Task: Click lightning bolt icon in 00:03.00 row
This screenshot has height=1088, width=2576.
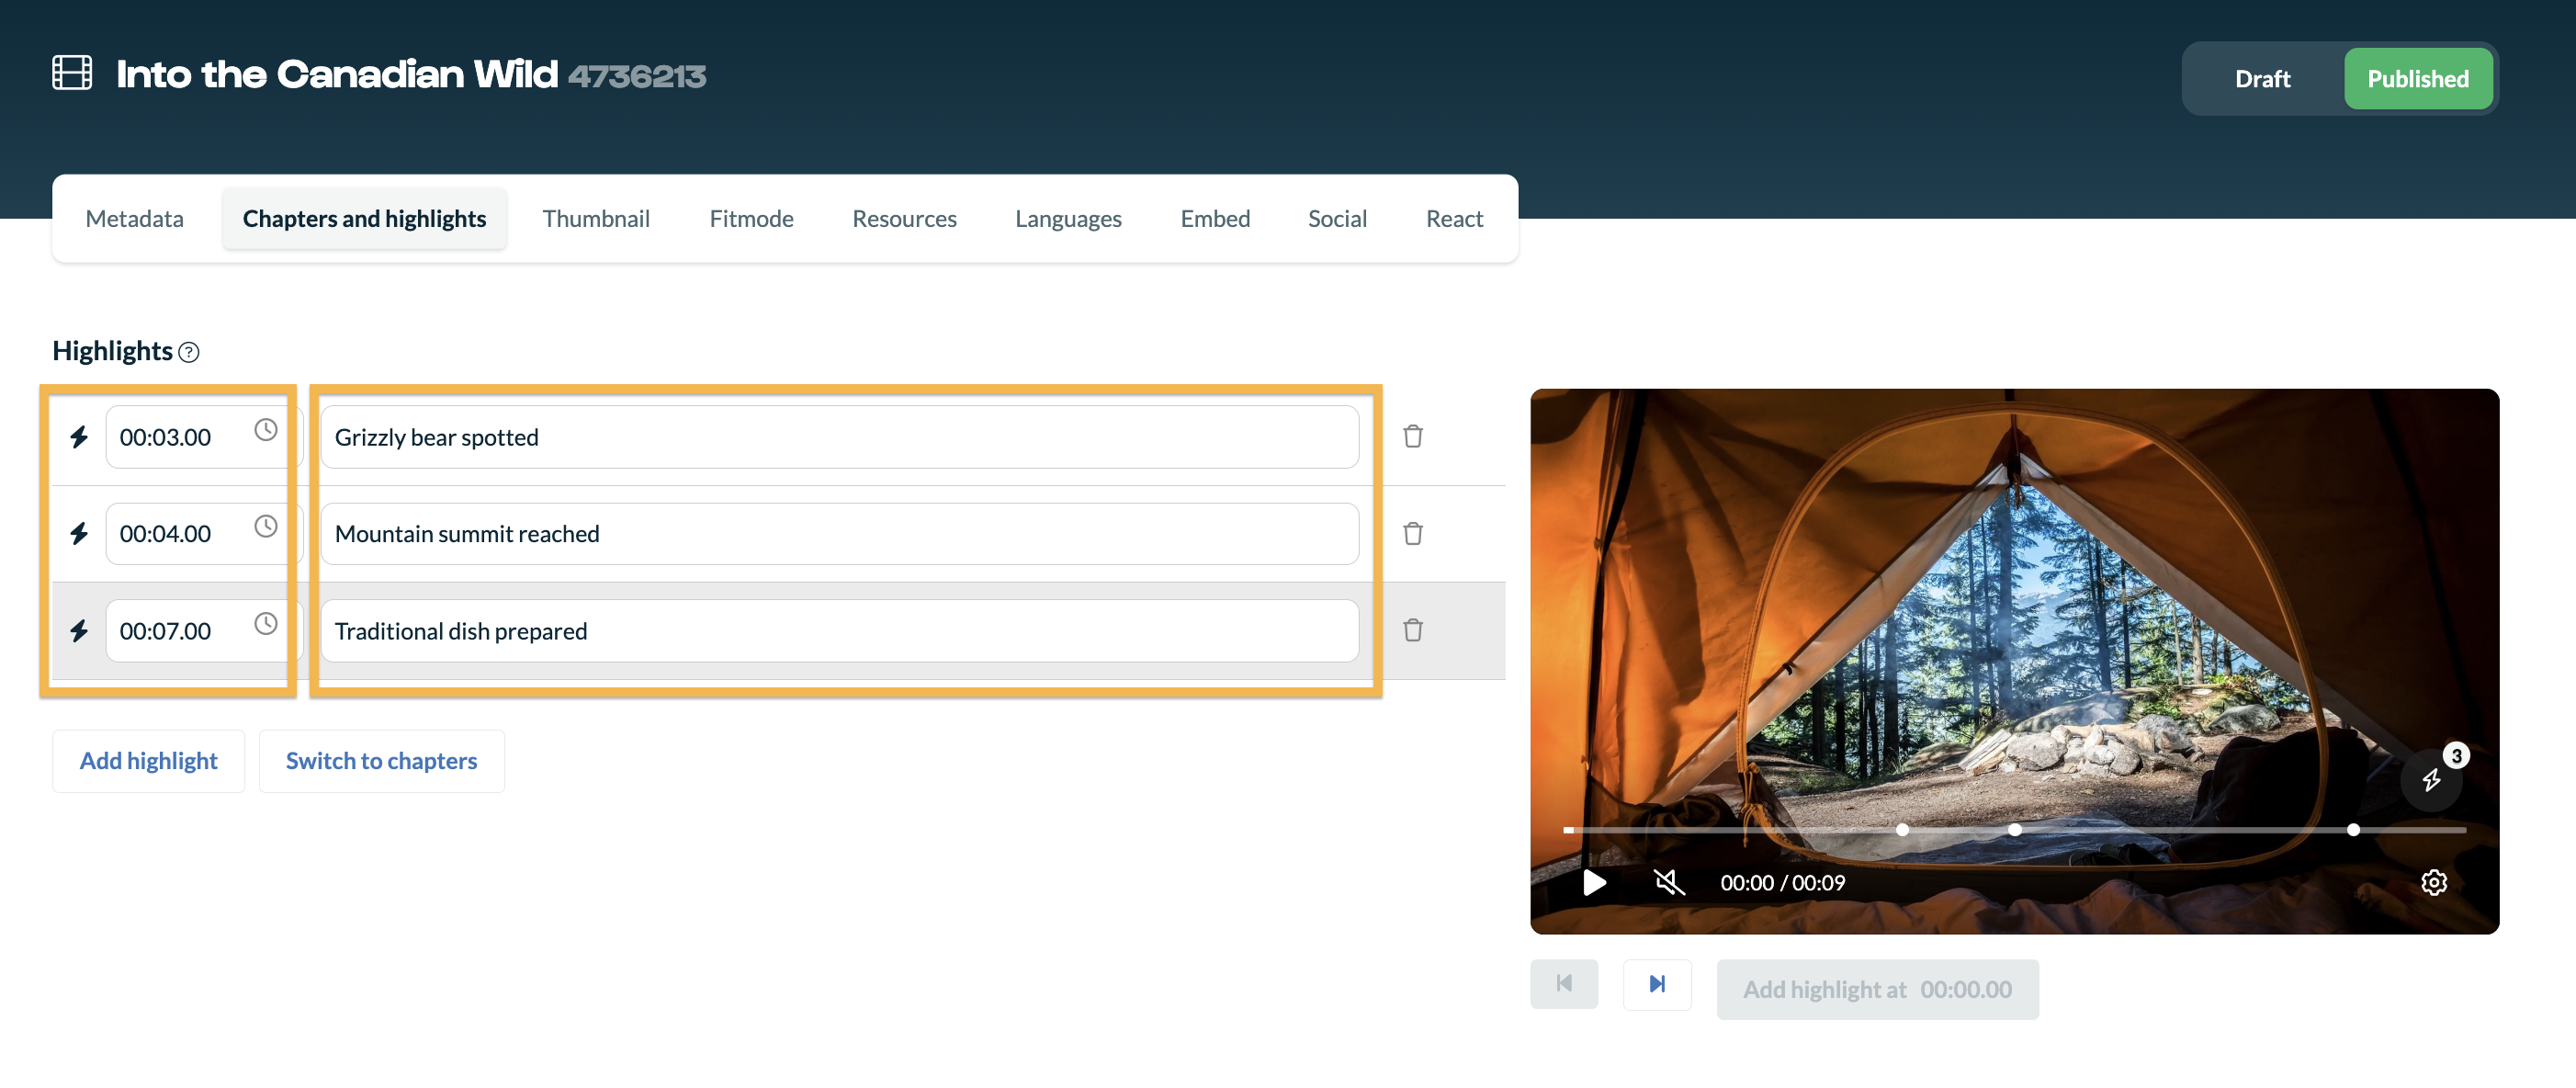Action: click(79, 437)
